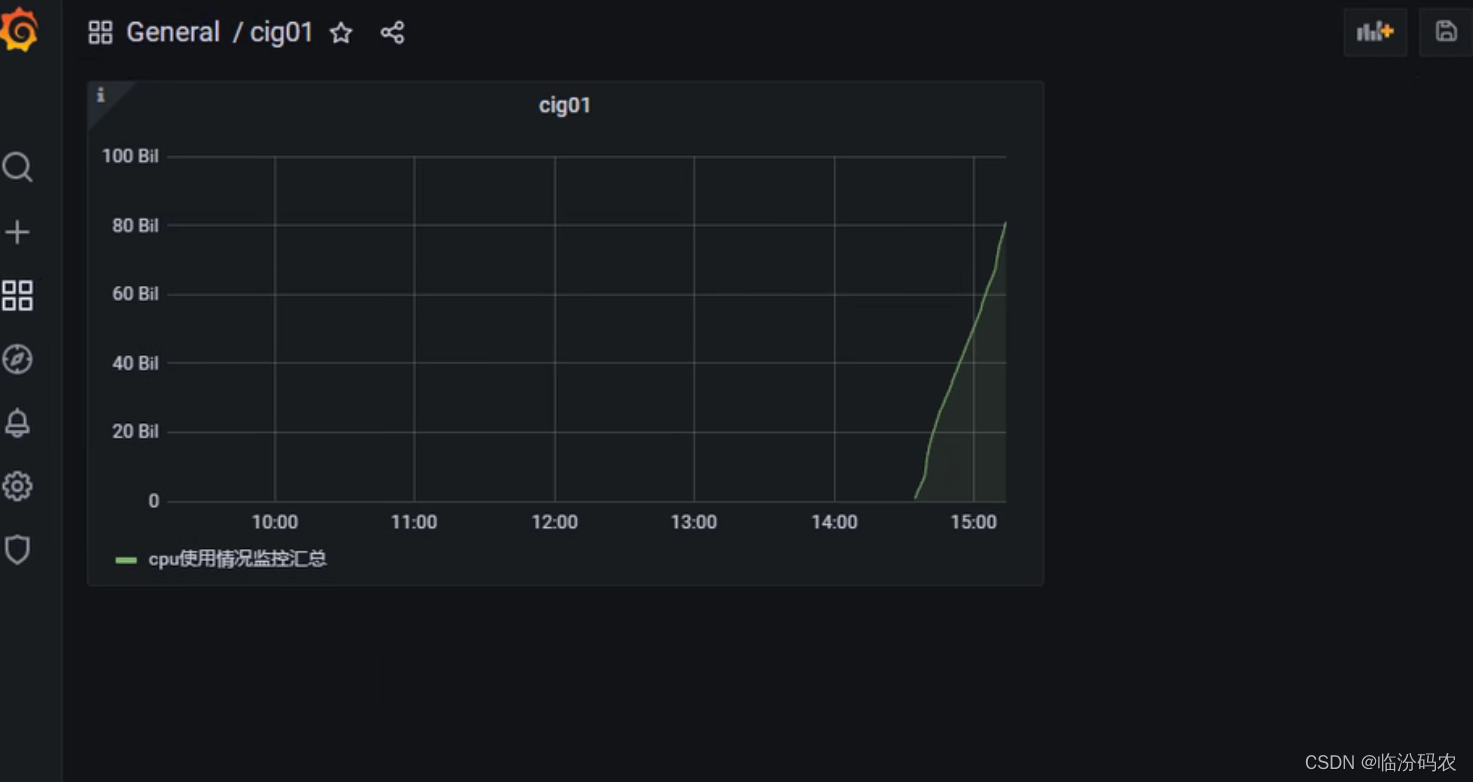This screenshot has width=1473, height=782.
Task: Click the Add panel chart icon
Action: click(x=1375, y=32)
